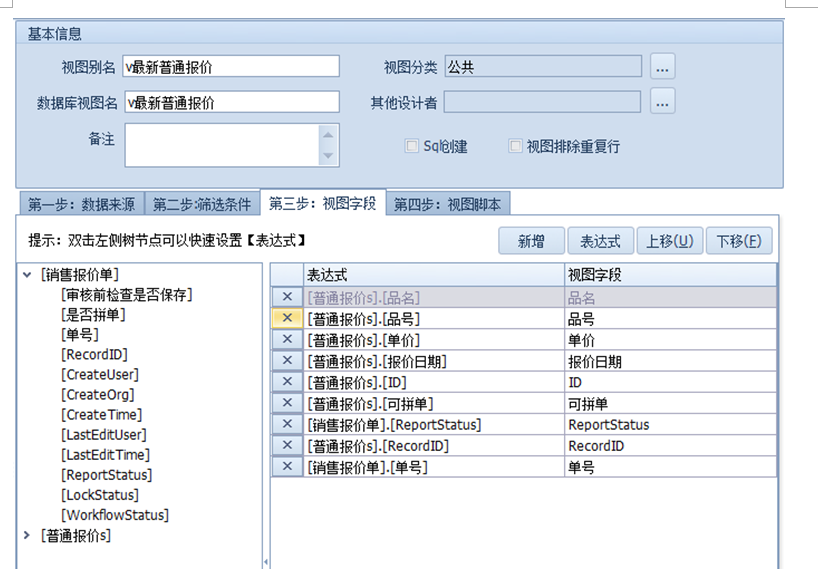Expand the 普通报价s tree node
The image size is (818, 569).
pyautogui.click(x=27, y=536)
